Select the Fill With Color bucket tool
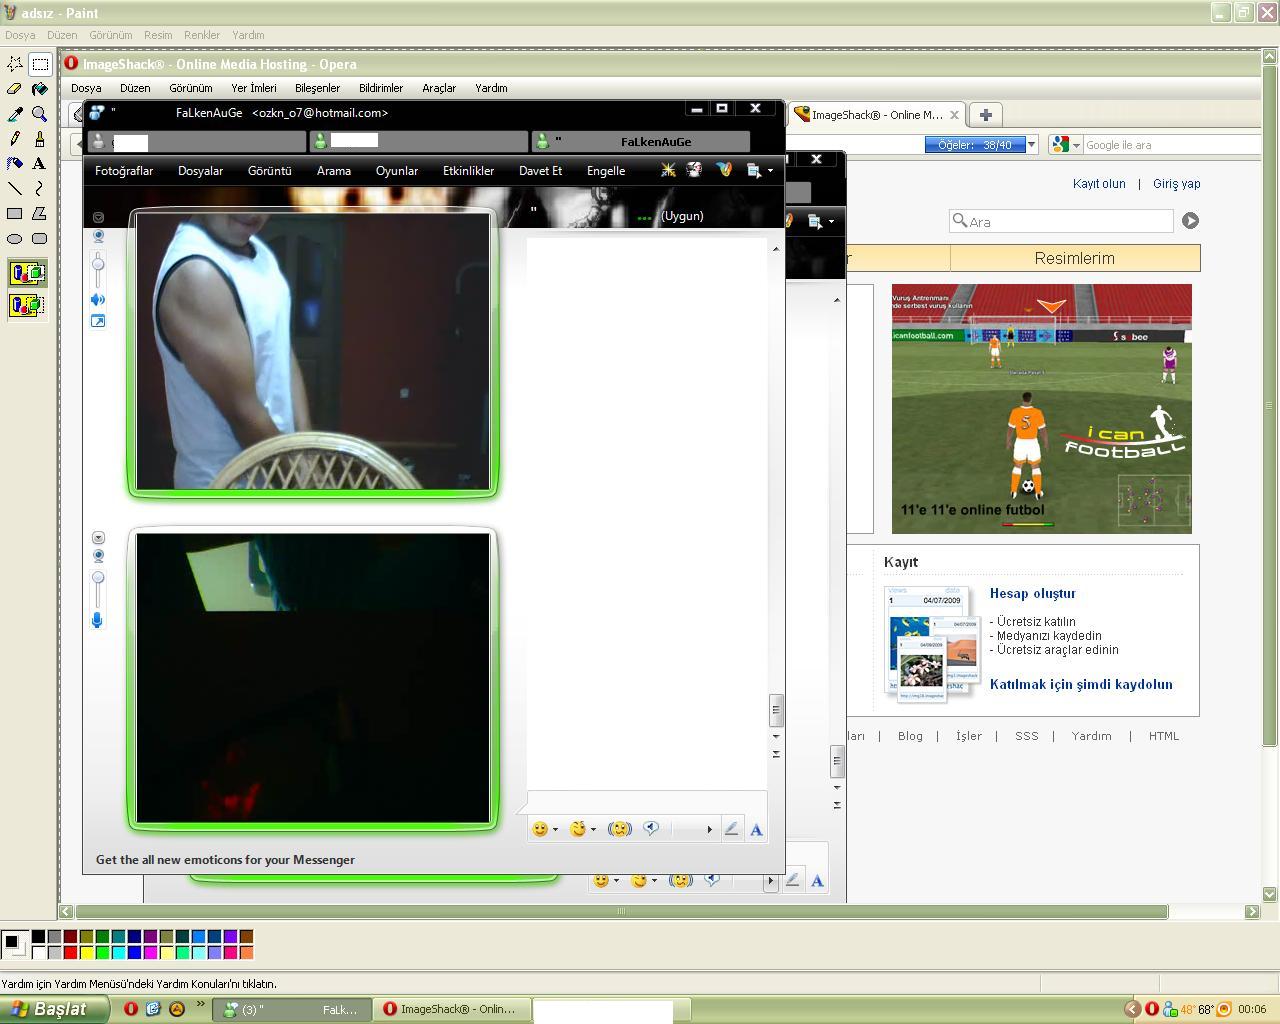 [x=40, y=89]
